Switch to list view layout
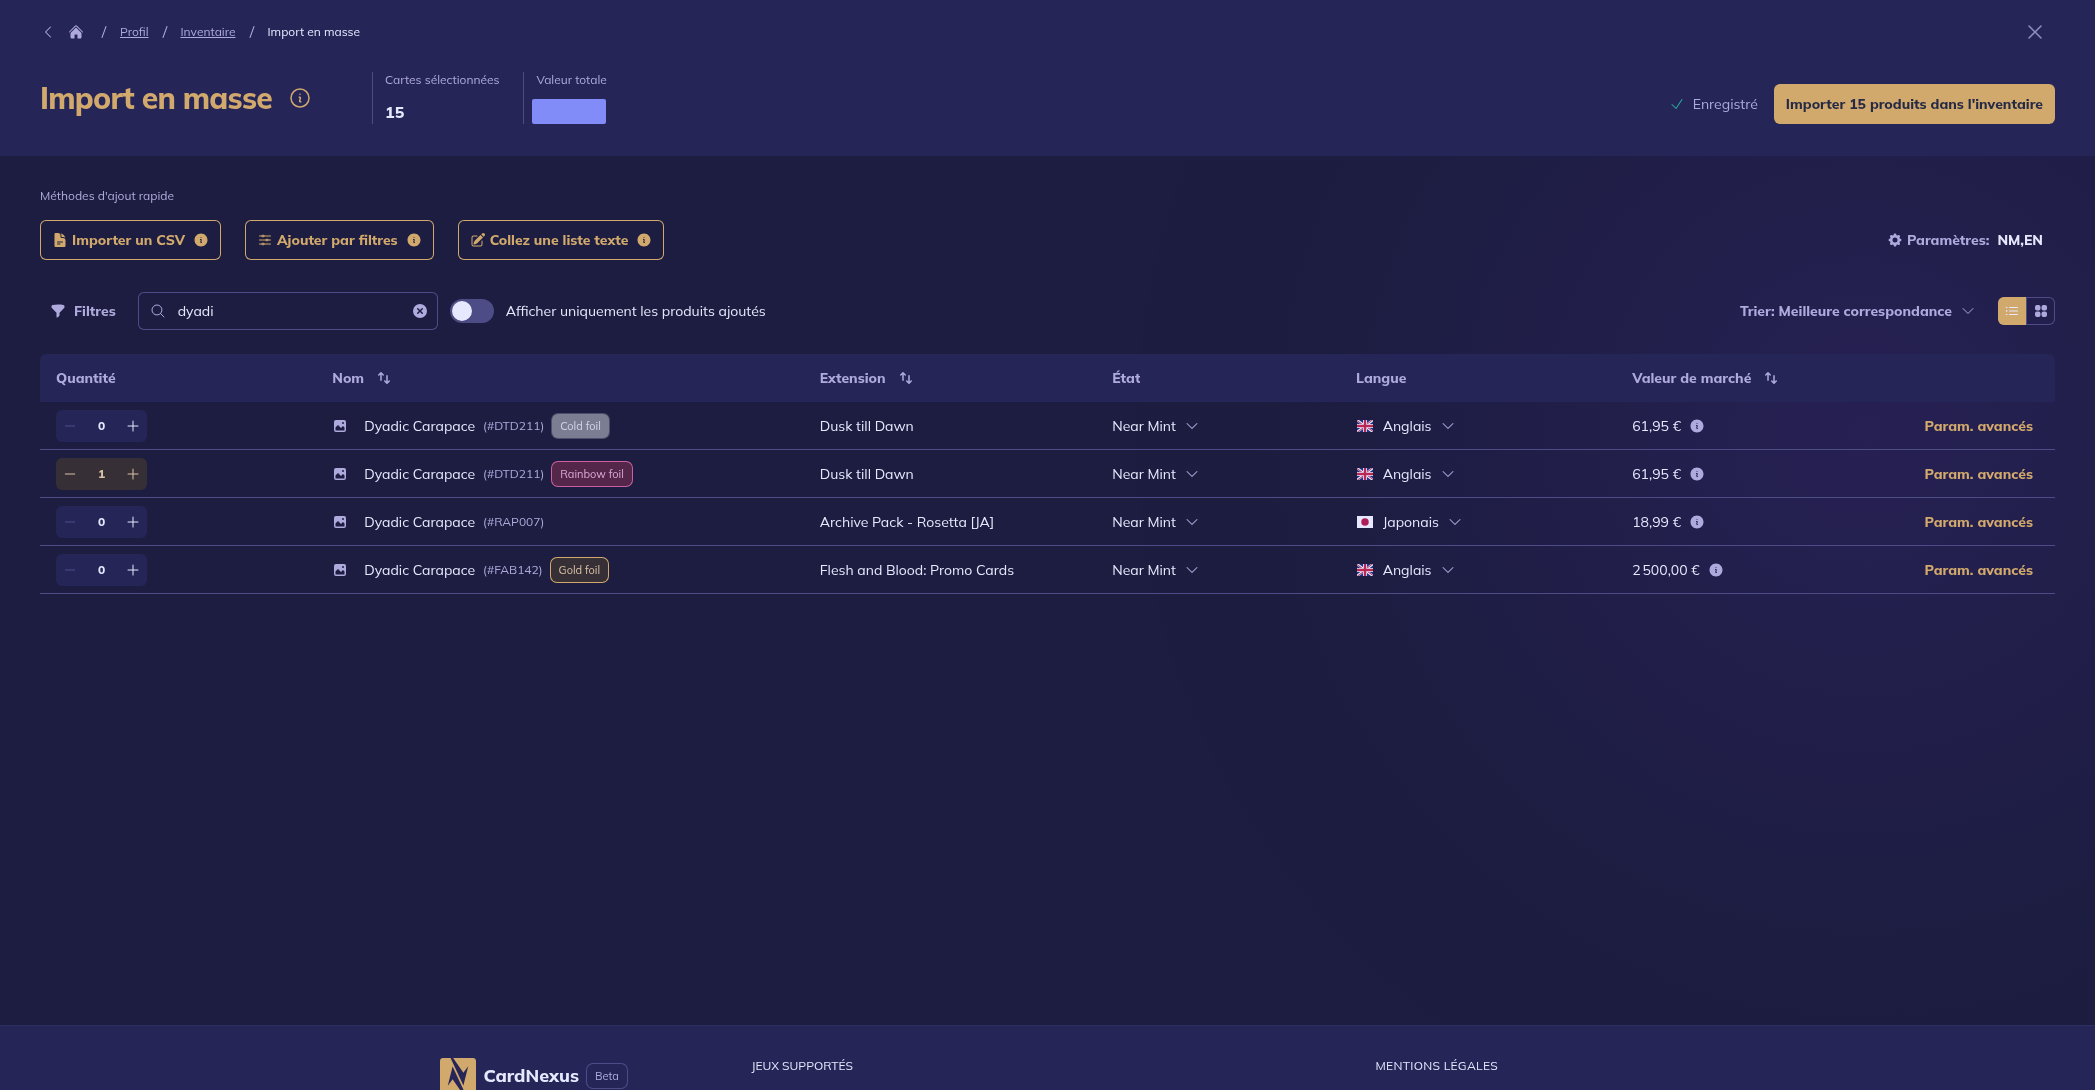 point(2011,311)
